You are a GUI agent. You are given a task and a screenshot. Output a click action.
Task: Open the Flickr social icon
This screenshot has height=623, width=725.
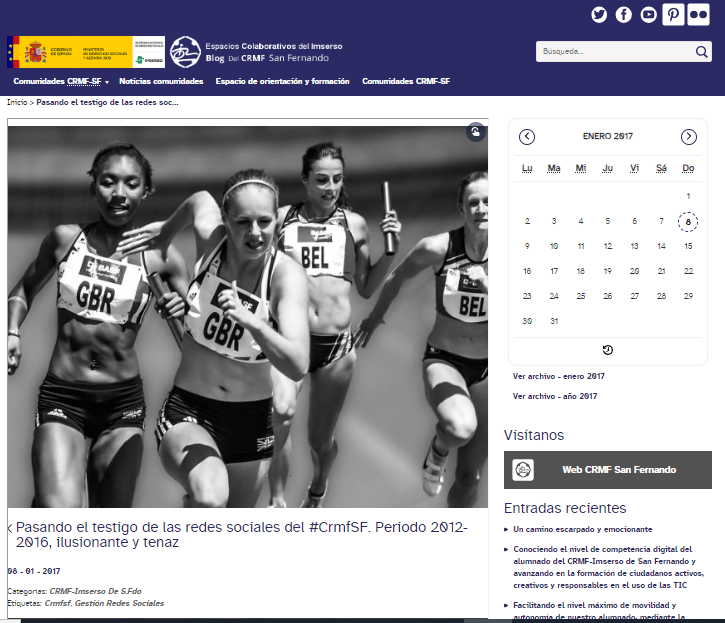(x=698, y=14)
